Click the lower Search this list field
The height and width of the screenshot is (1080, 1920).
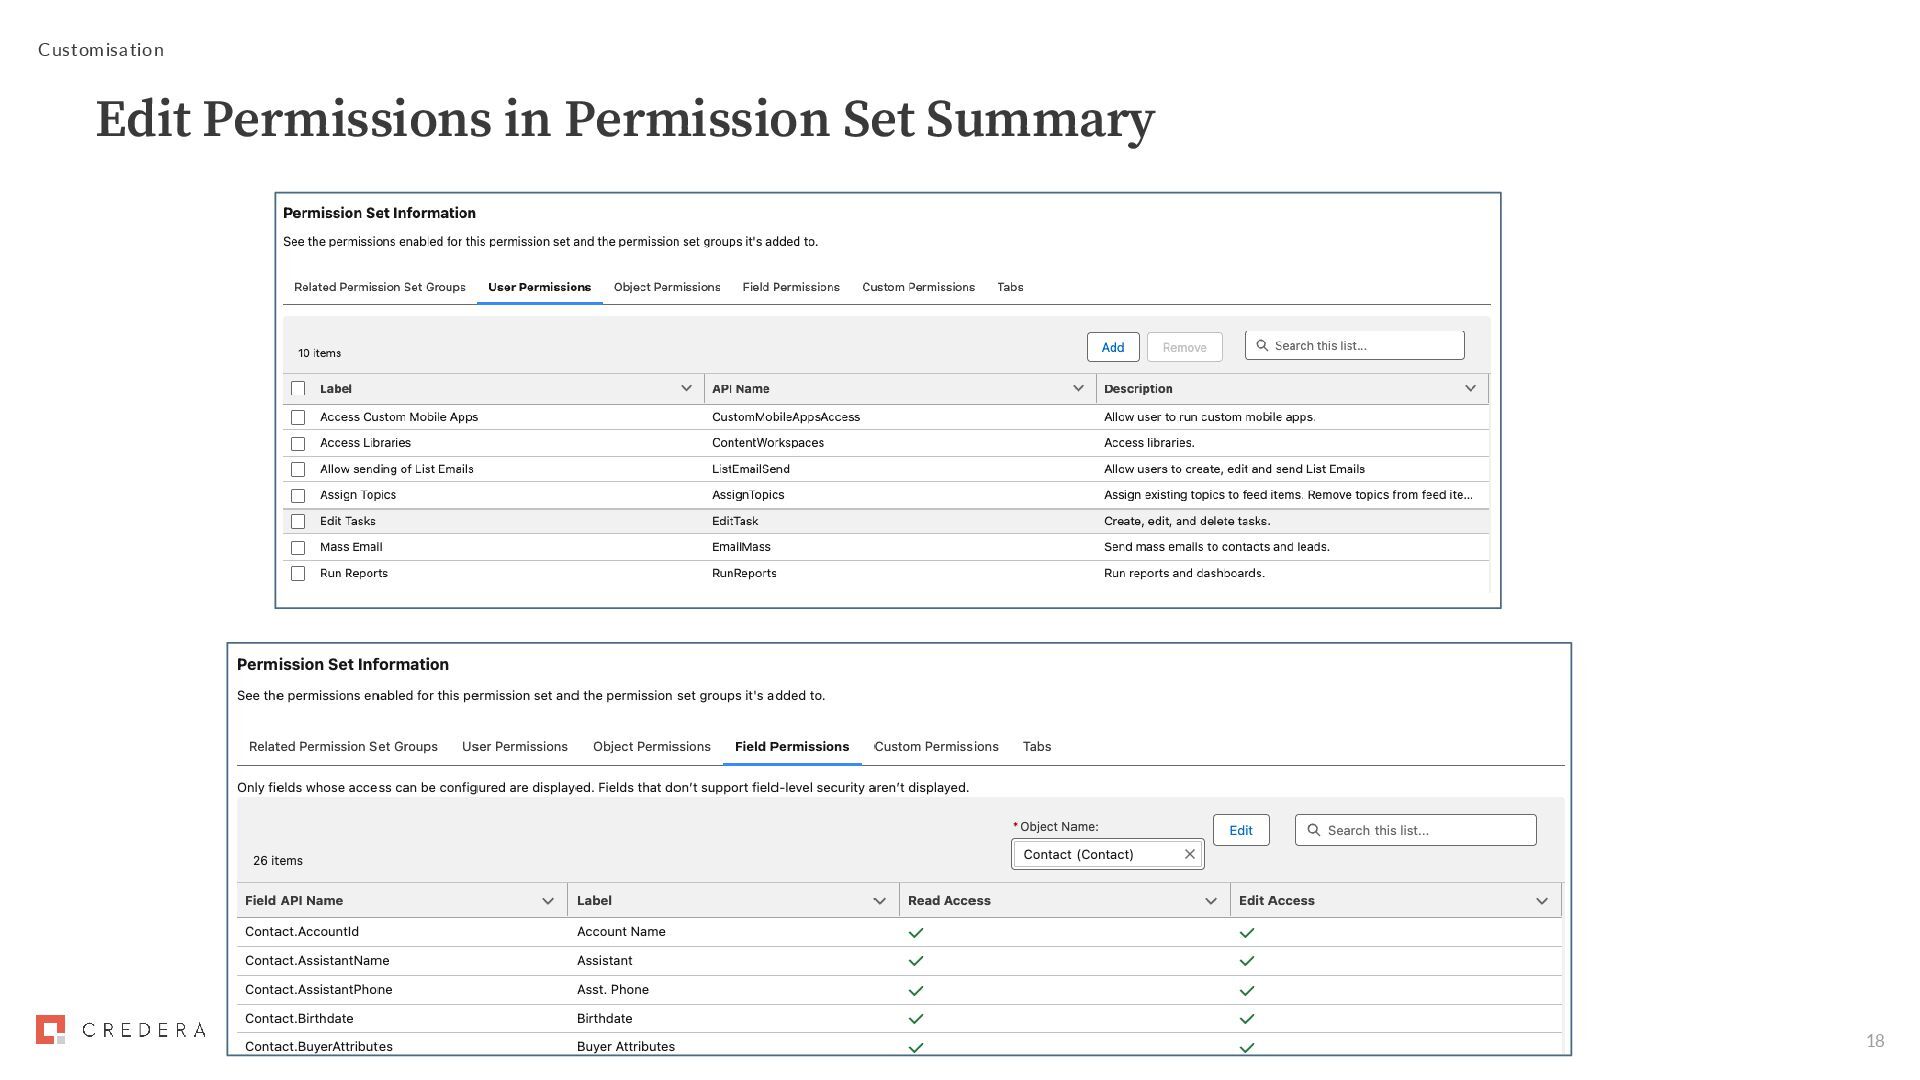1425,830
